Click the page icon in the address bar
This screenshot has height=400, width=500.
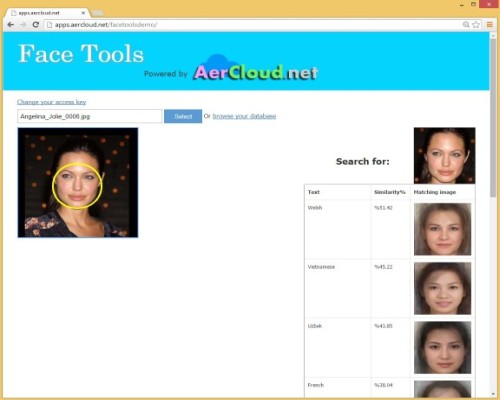49,25
